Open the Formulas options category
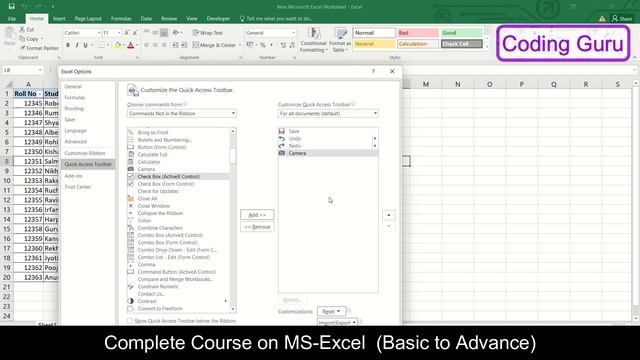The image size is (640, 360). (75, 98)
